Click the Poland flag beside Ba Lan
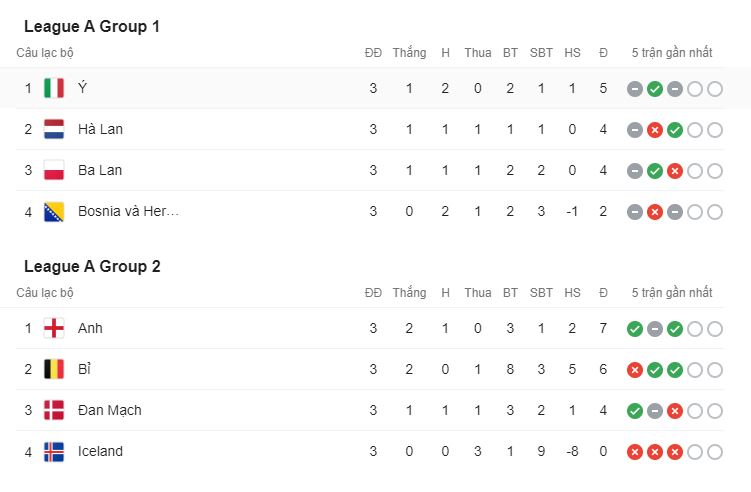The width and height of the screenshot is (751, 492). 54,170
